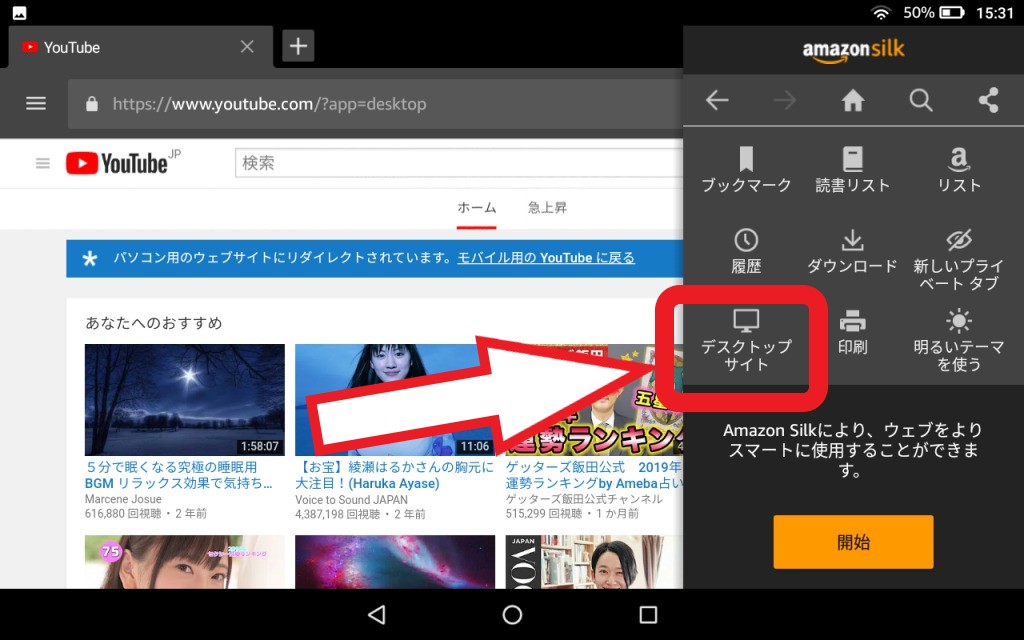The image size is (1024, 640).
Task: Open the 1:58:07 night sky video thumbnail
Action: pyautogui.click(x=185, y=400)
